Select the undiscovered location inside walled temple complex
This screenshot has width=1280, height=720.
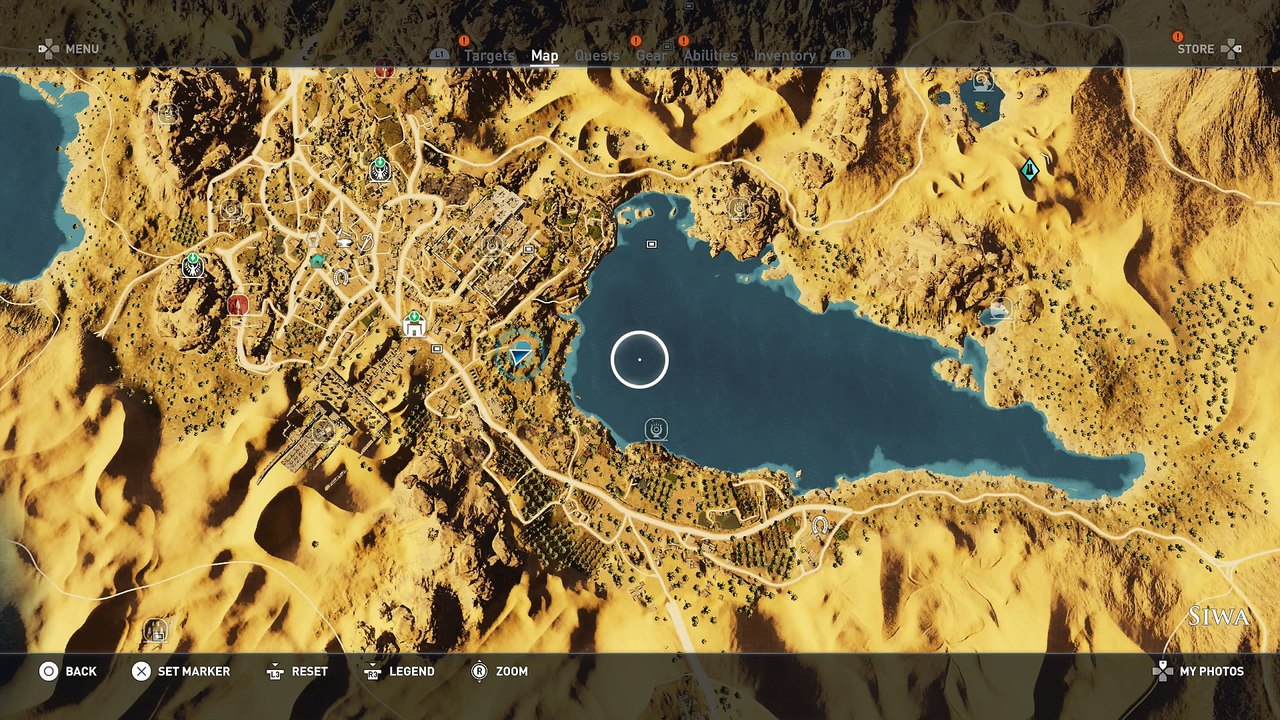click(x=491, y=246)
